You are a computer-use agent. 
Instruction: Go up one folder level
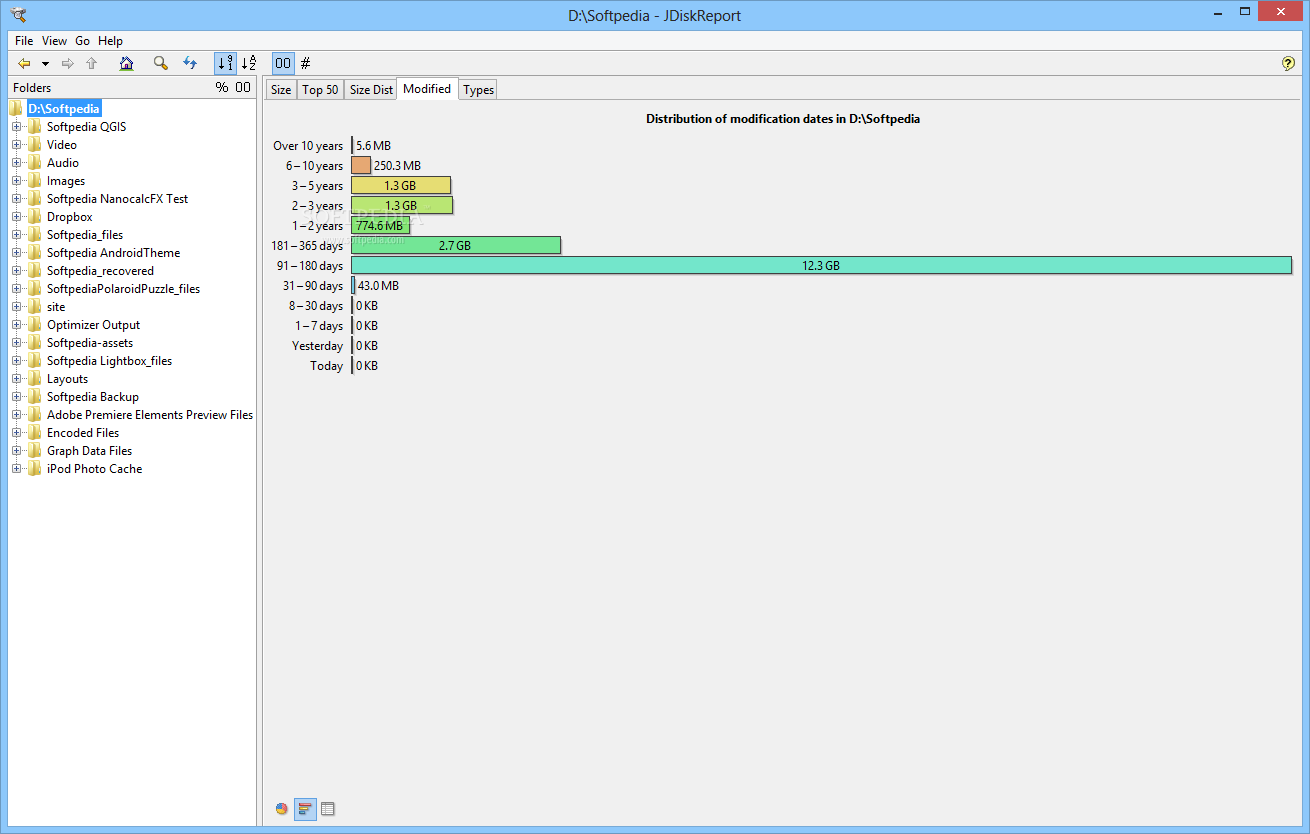tap(92, 63)
